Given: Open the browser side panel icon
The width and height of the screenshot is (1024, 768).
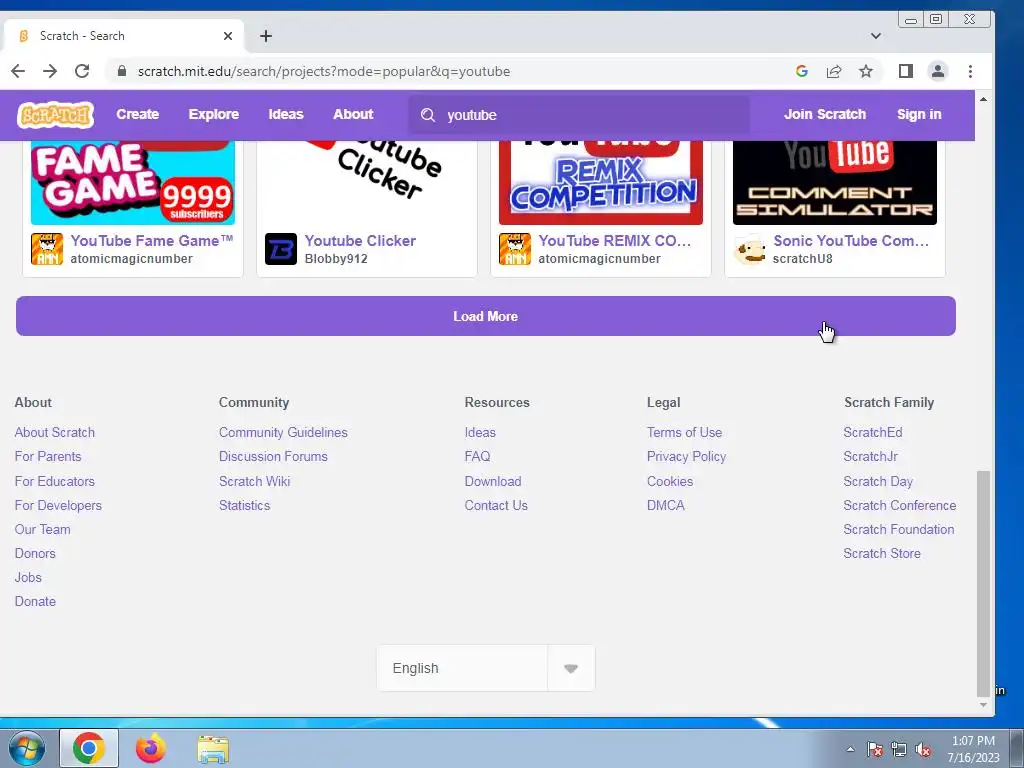Looking at the screenshot, I should [906, 71].
